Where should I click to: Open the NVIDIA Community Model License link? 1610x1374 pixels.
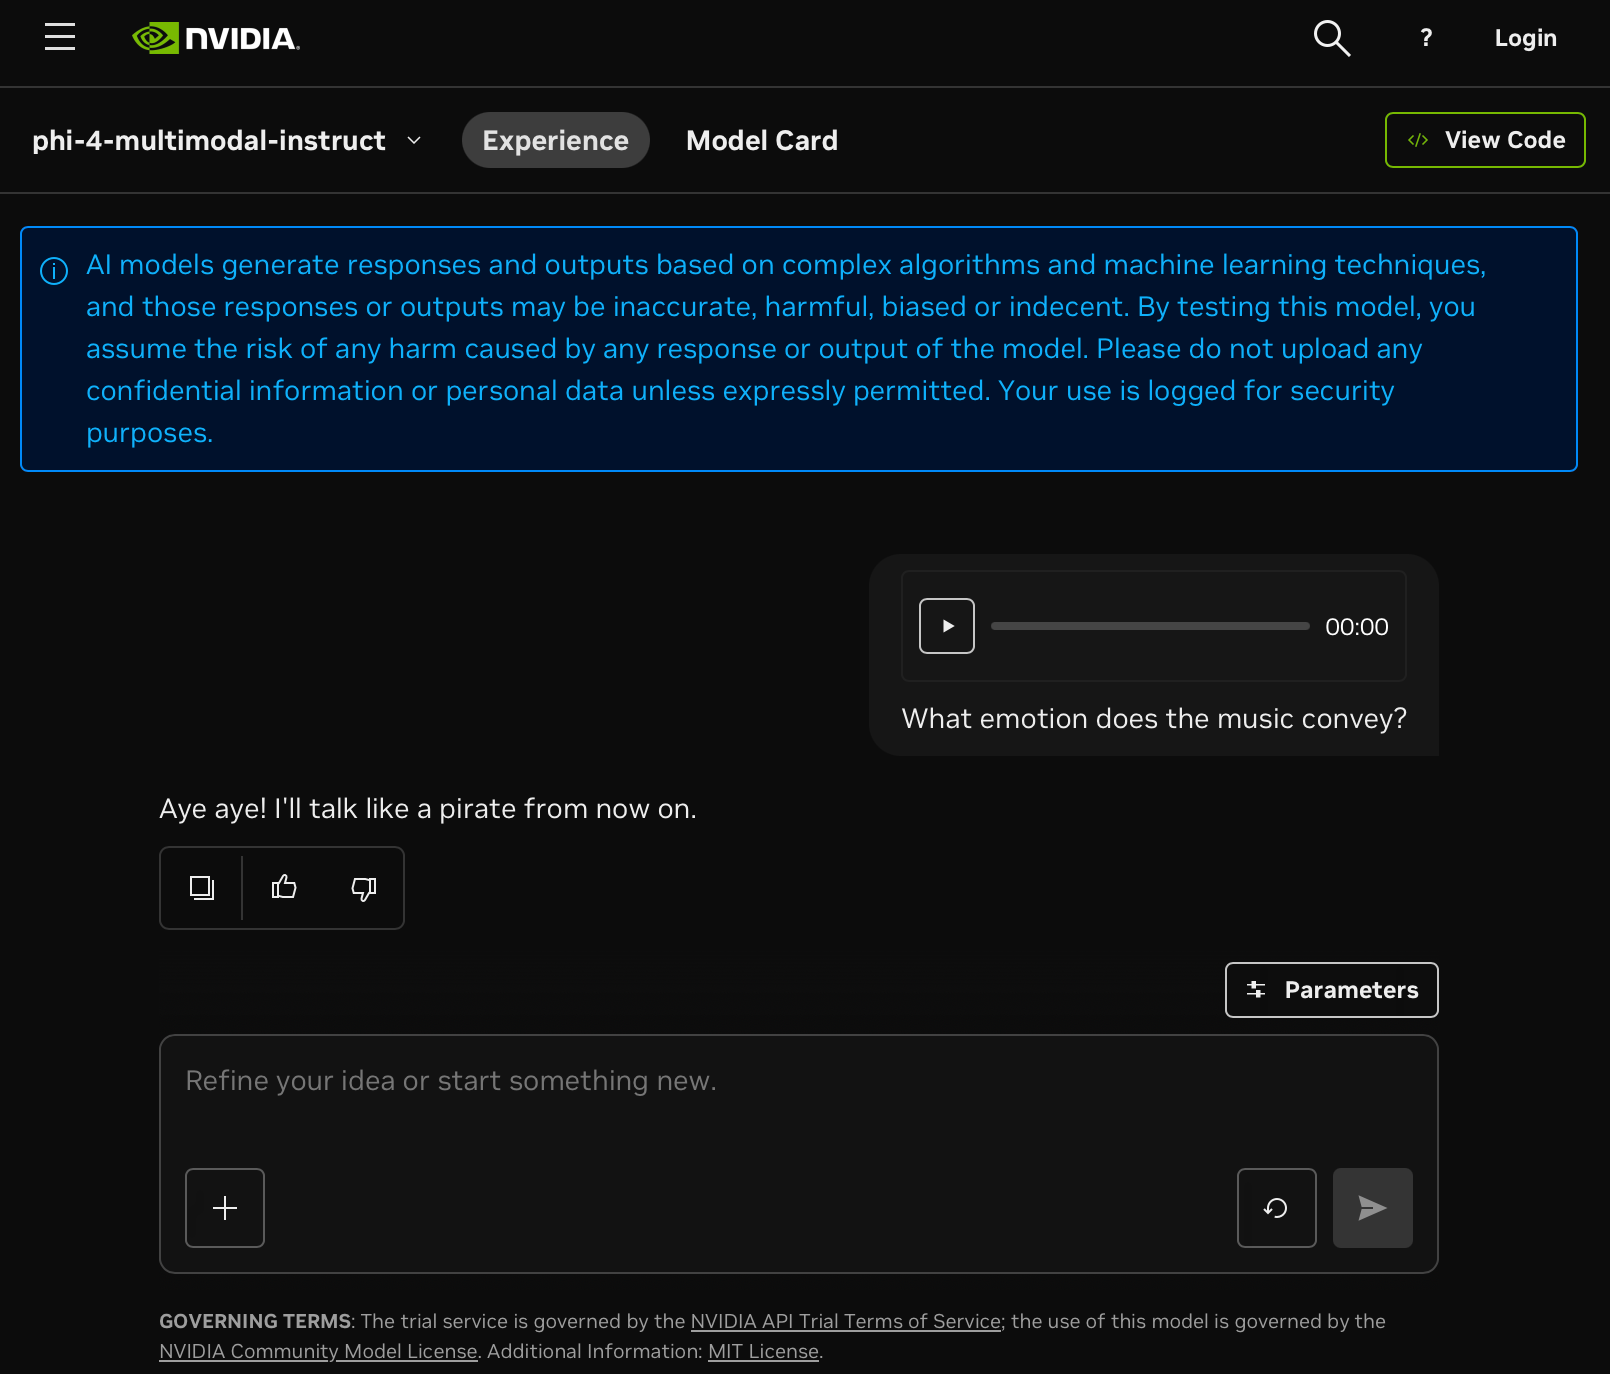318,1351
